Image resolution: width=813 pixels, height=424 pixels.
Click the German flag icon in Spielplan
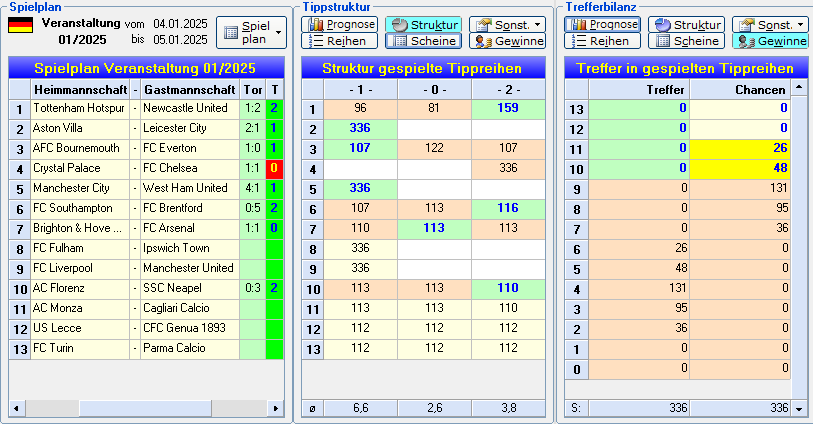21,25
